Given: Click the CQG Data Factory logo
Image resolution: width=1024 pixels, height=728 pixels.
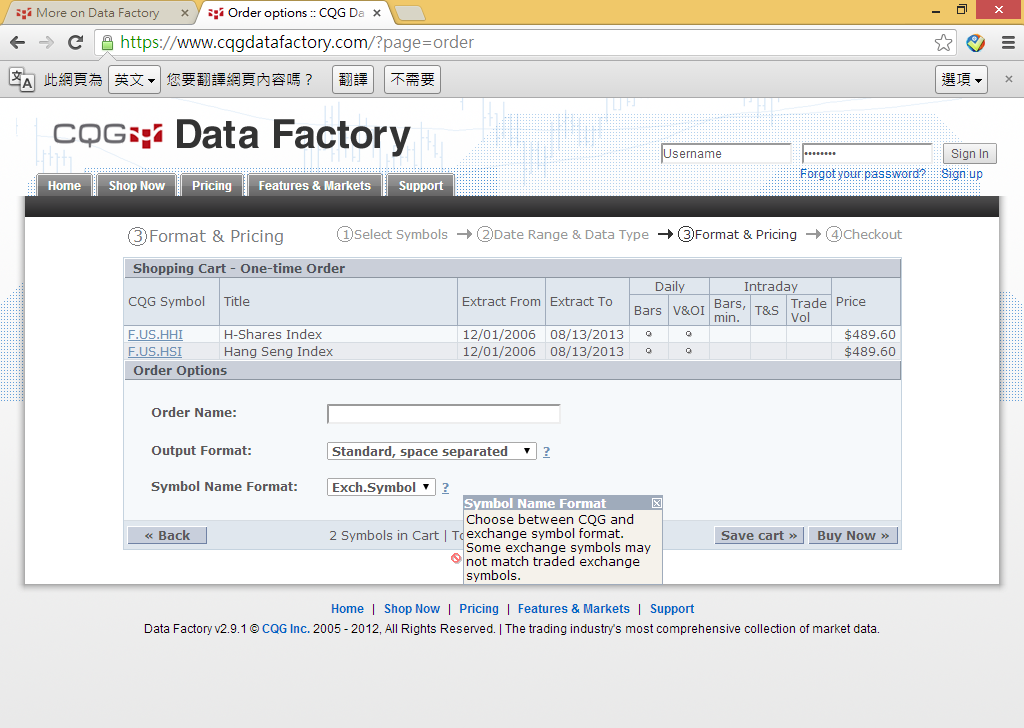Looking at the screenshot, I should point(232,135).
